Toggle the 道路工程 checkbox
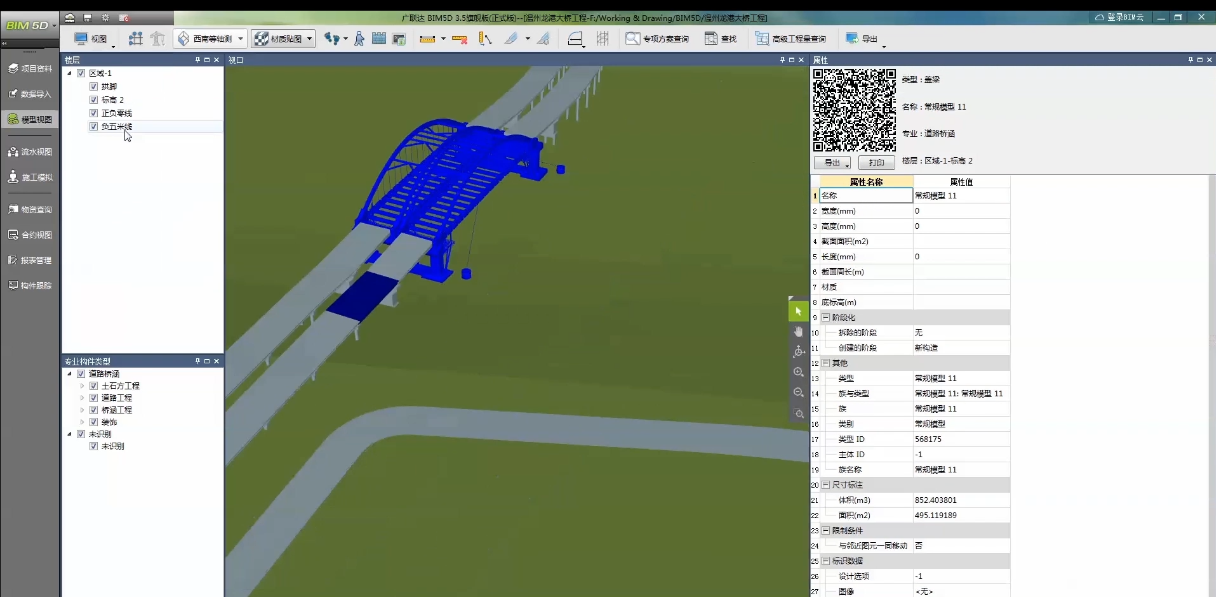Viewport: 1216px width, 597px height. pyautogui.click(x=94, y=398)
